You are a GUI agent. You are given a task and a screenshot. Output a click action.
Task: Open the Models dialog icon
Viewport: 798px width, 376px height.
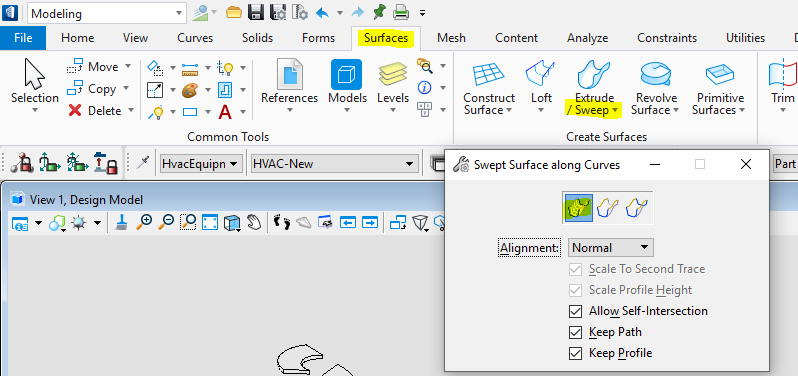point(347,75)
